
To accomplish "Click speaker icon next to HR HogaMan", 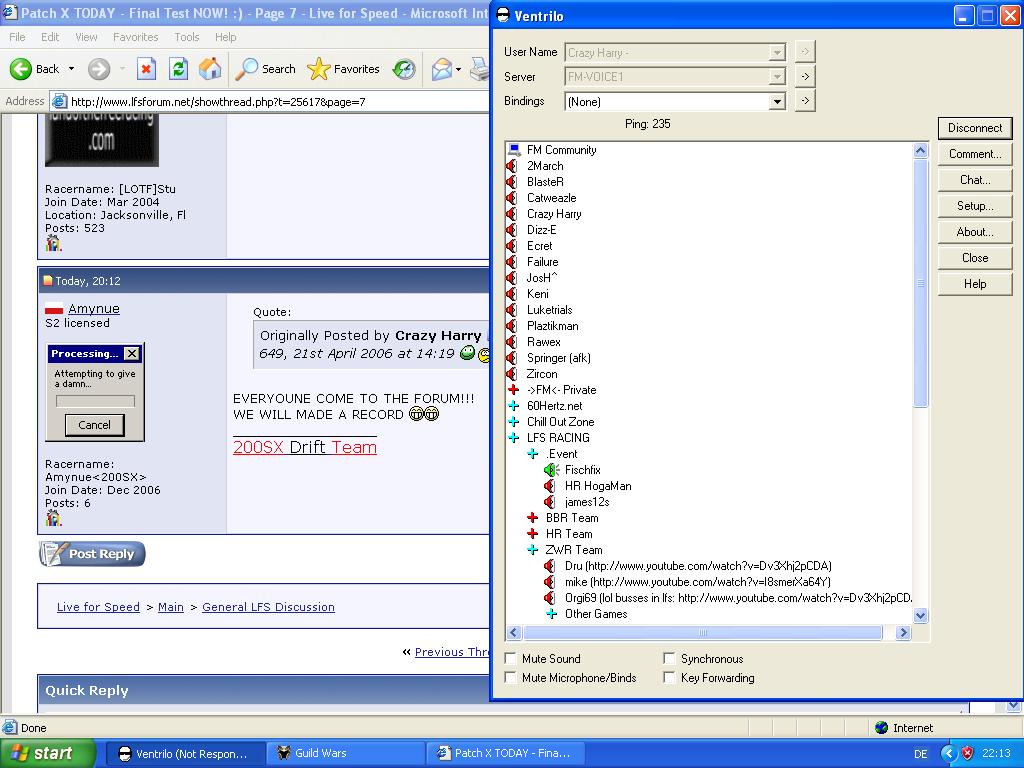I will click(550, 486).
